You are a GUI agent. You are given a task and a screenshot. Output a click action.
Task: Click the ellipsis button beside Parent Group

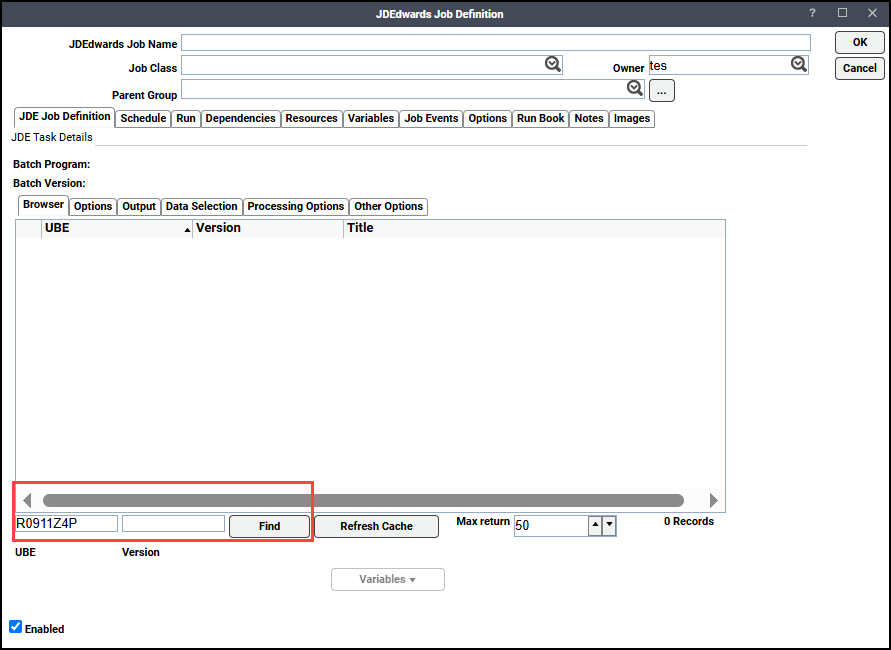(661, 90)
